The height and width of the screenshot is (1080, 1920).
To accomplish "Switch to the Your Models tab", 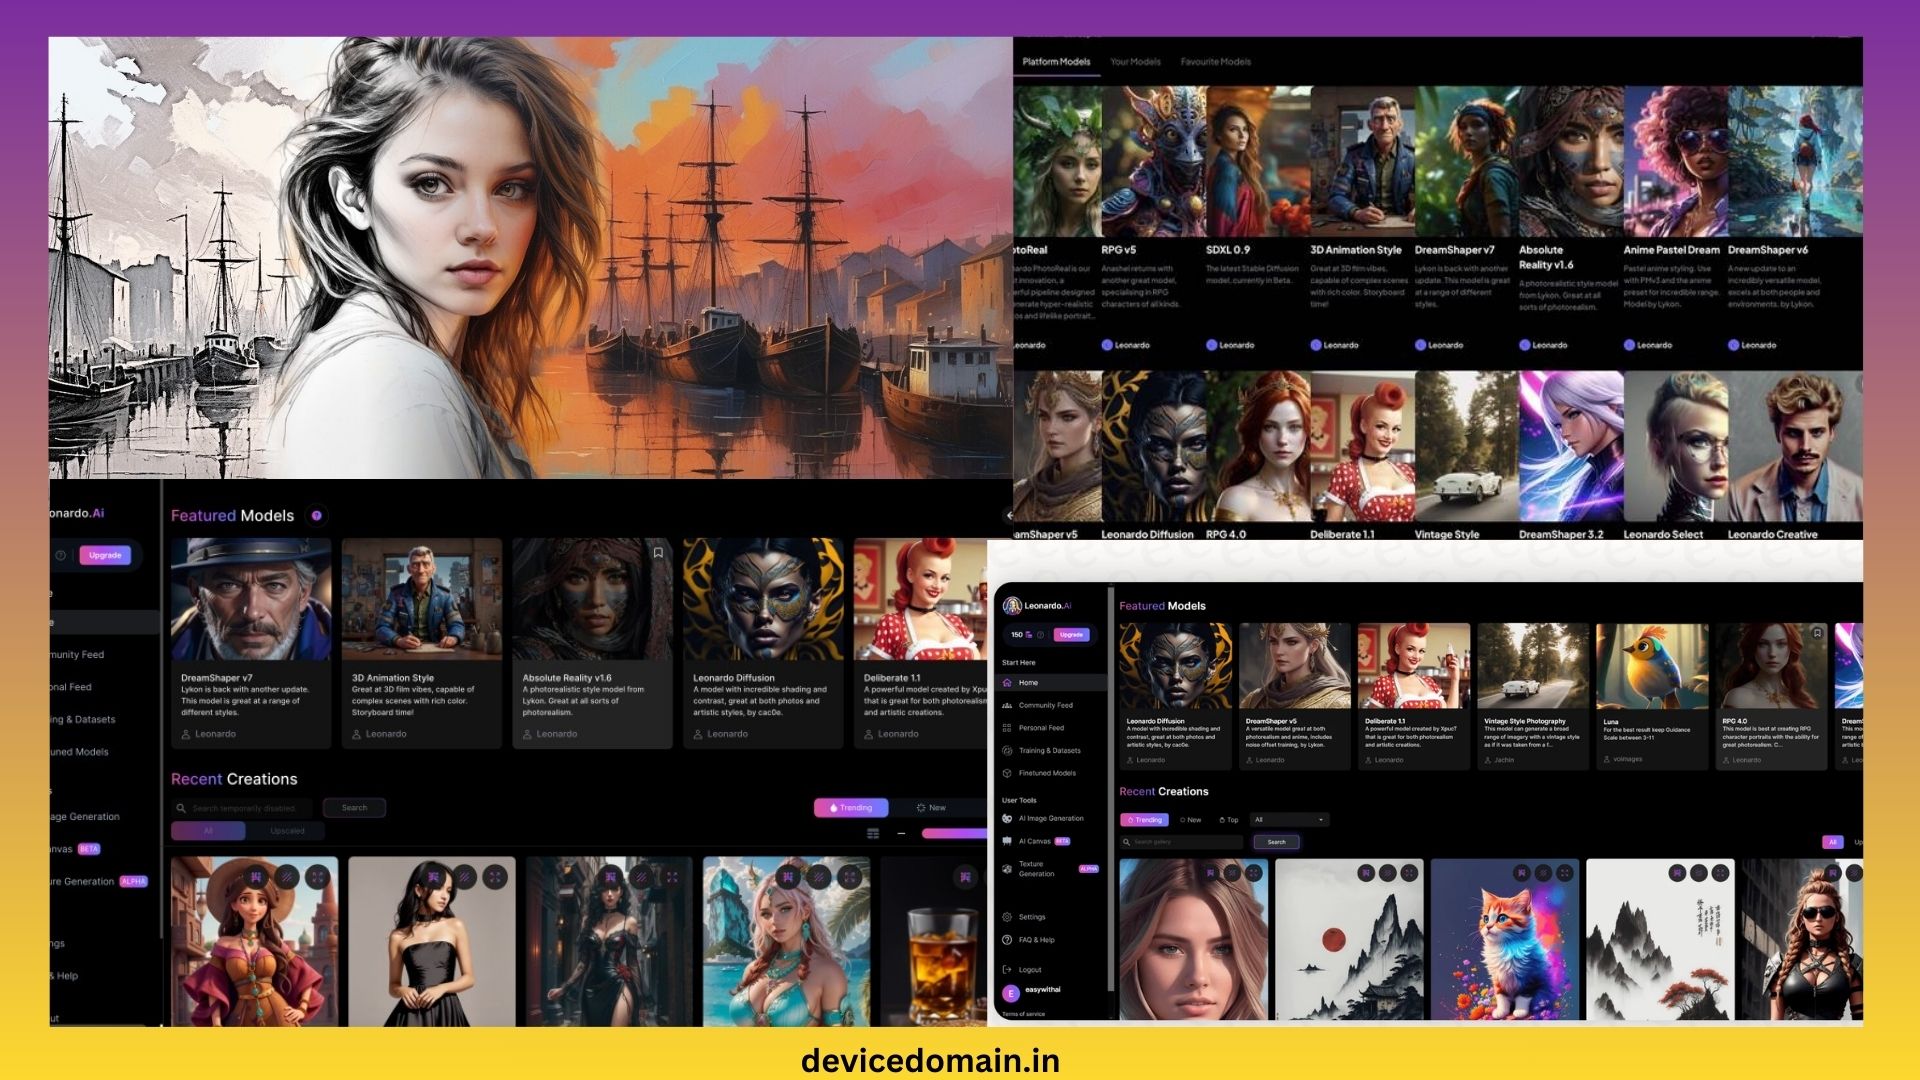I will click(x=1135, y=62).
